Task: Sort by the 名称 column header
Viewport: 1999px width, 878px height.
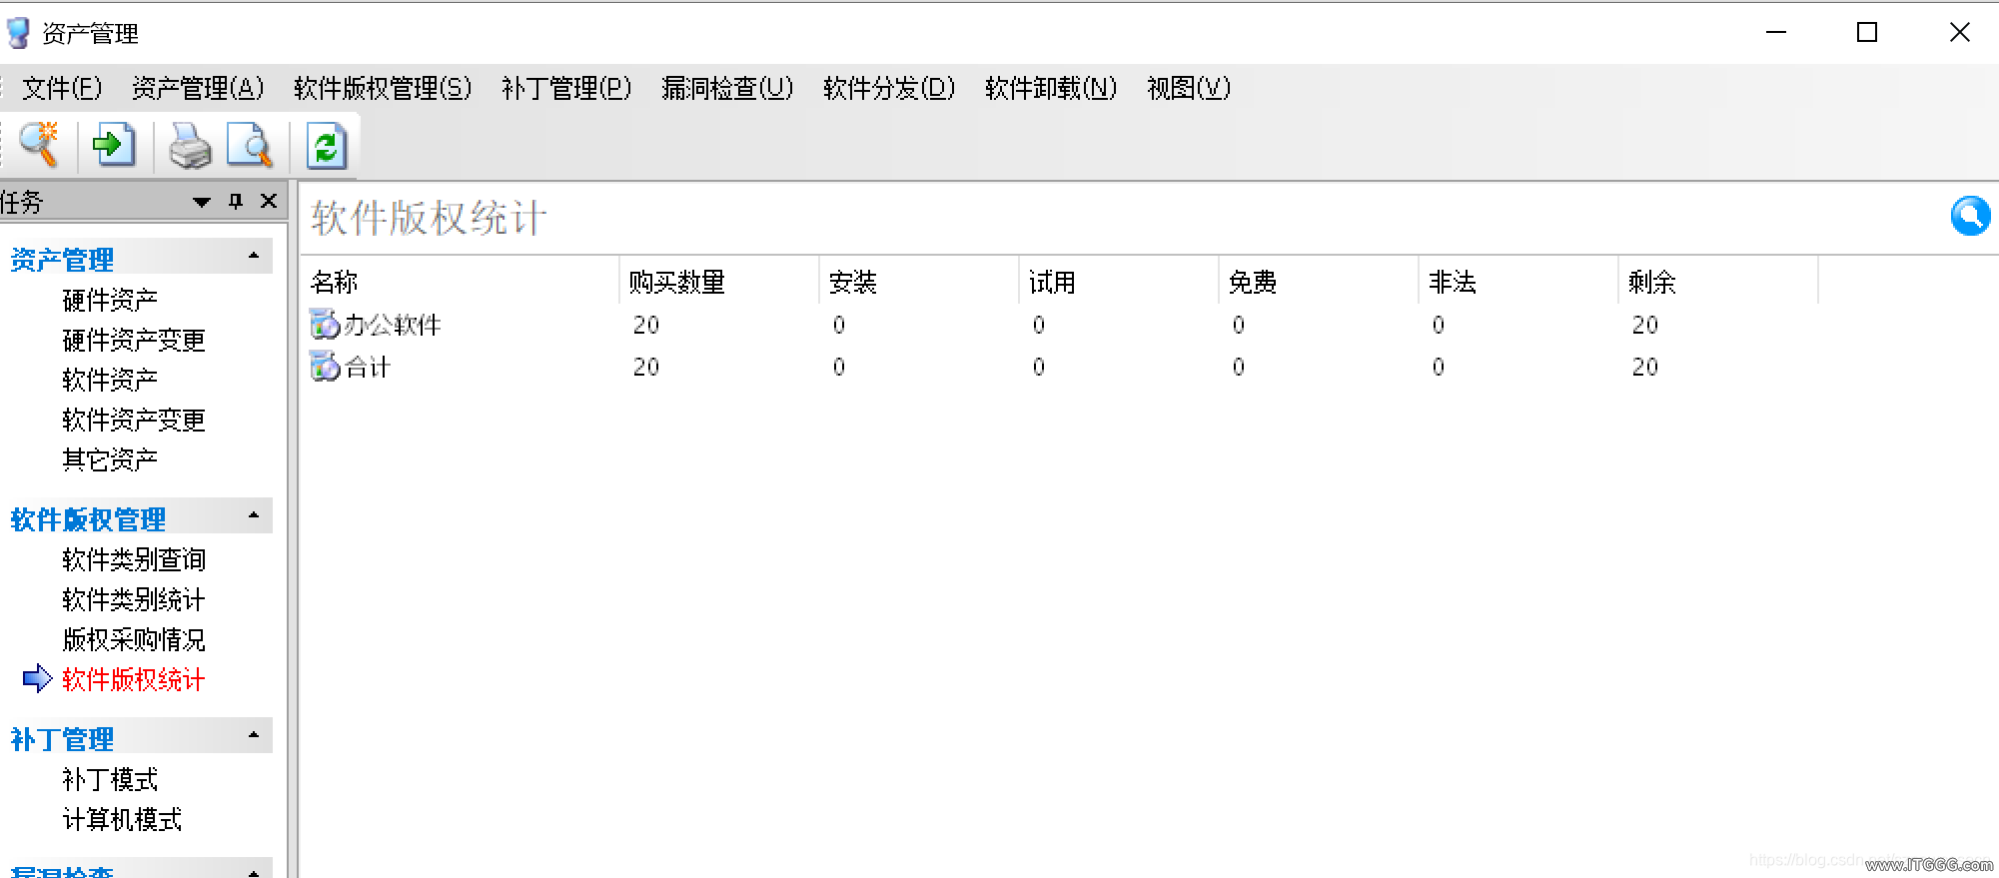Action: (x=460, y=282)
